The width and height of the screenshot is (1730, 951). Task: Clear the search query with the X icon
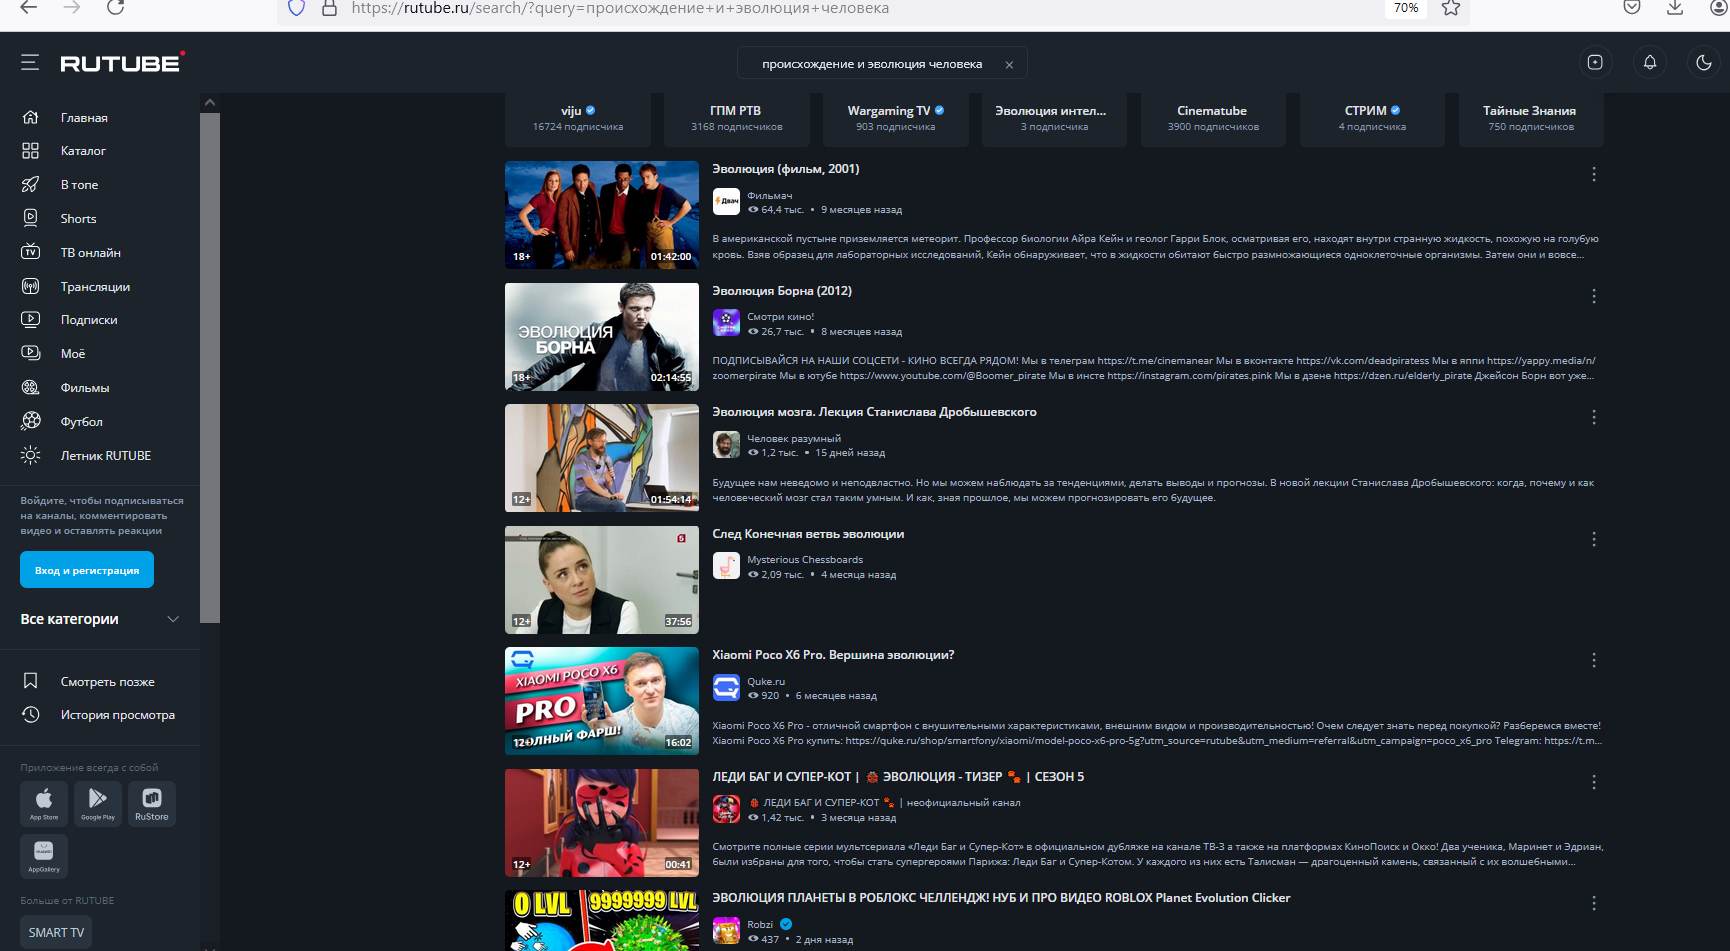click(1009, 65)
